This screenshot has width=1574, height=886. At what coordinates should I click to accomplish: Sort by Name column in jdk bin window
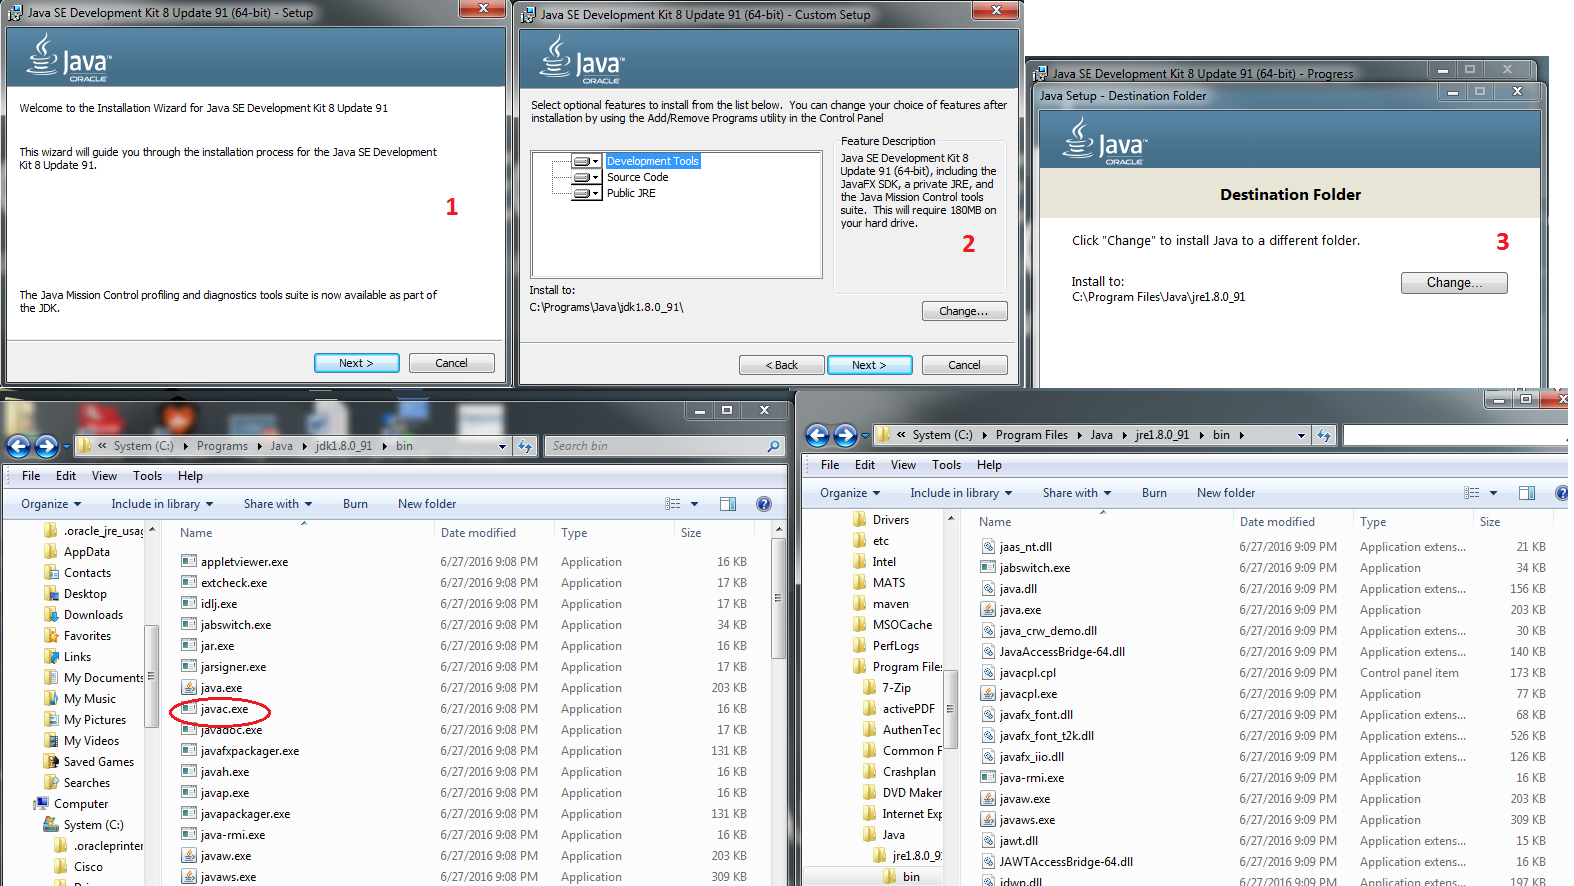196,533
